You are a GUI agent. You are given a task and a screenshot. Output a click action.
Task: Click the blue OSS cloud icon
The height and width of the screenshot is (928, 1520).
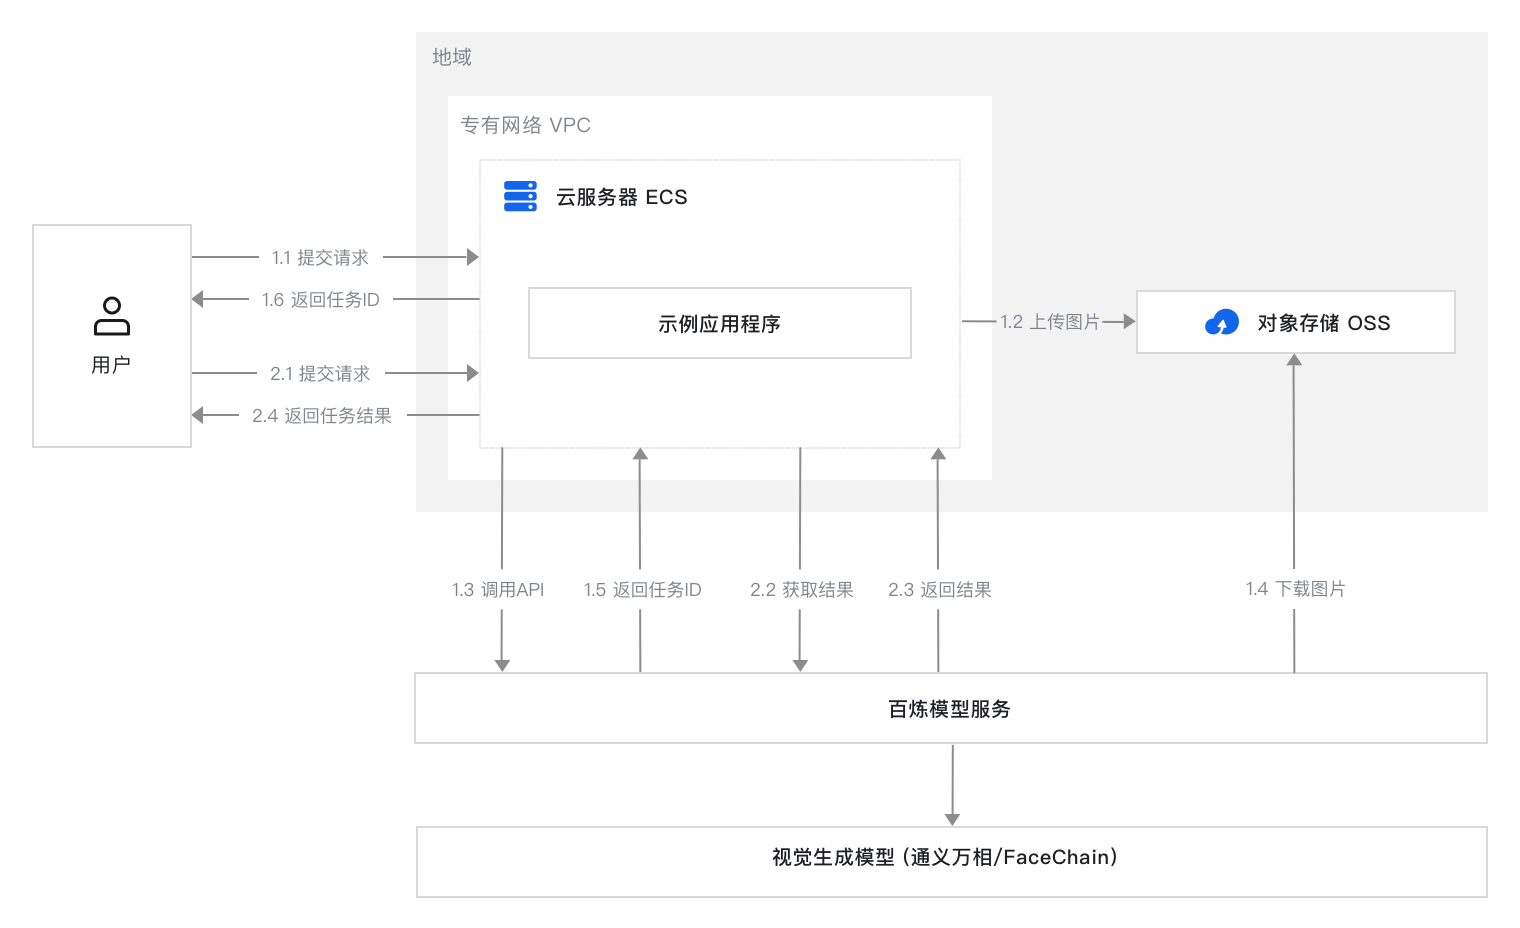point(1222,322)
